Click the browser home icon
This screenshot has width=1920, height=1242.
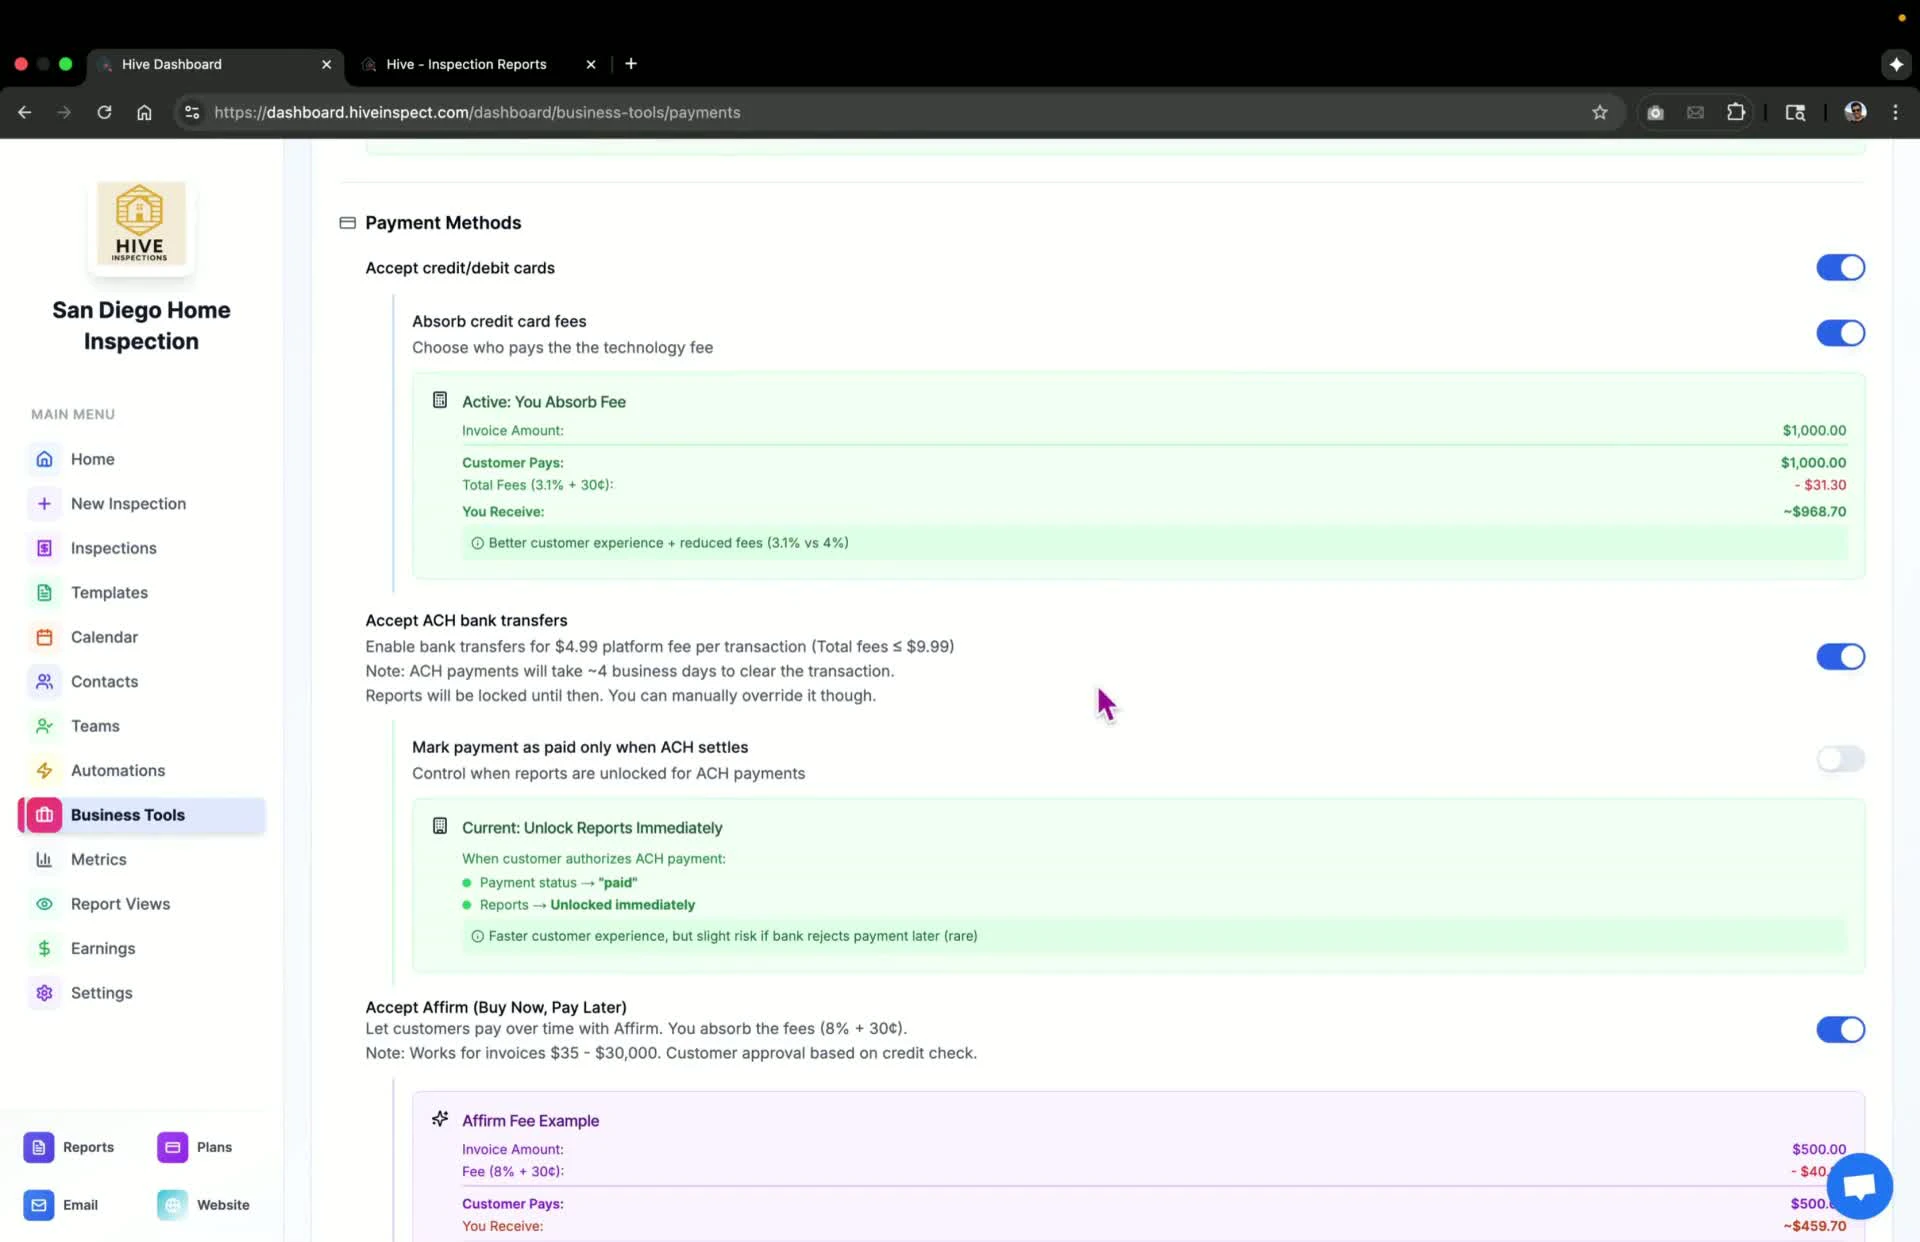pyautogui.click(x=144, y=112)
